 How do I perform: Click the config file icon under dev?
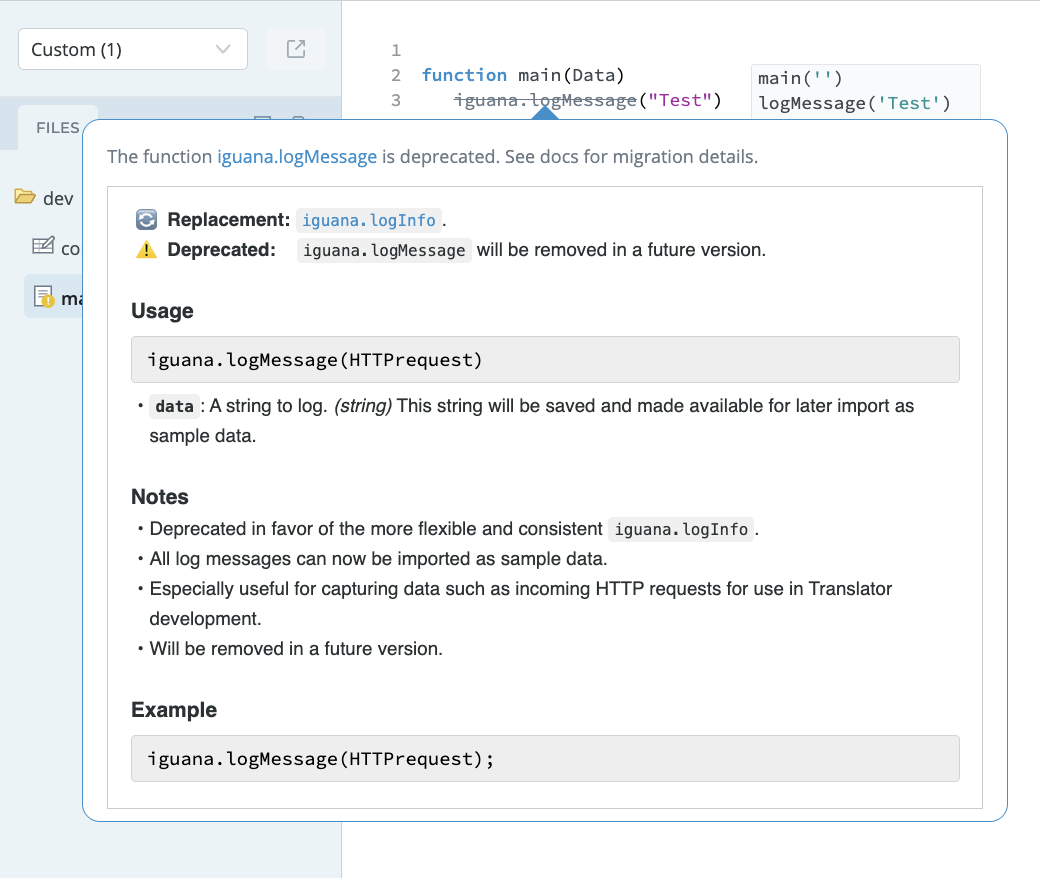pos(43,247)
